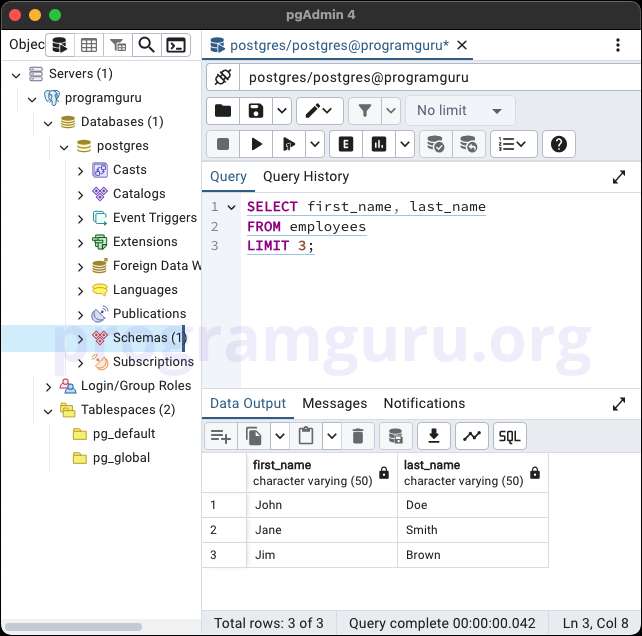Image resolution: width=642 pixels, height=636 pixels.
Task: Collapse the Databases (1) node
Action: (x=48, y=123)
